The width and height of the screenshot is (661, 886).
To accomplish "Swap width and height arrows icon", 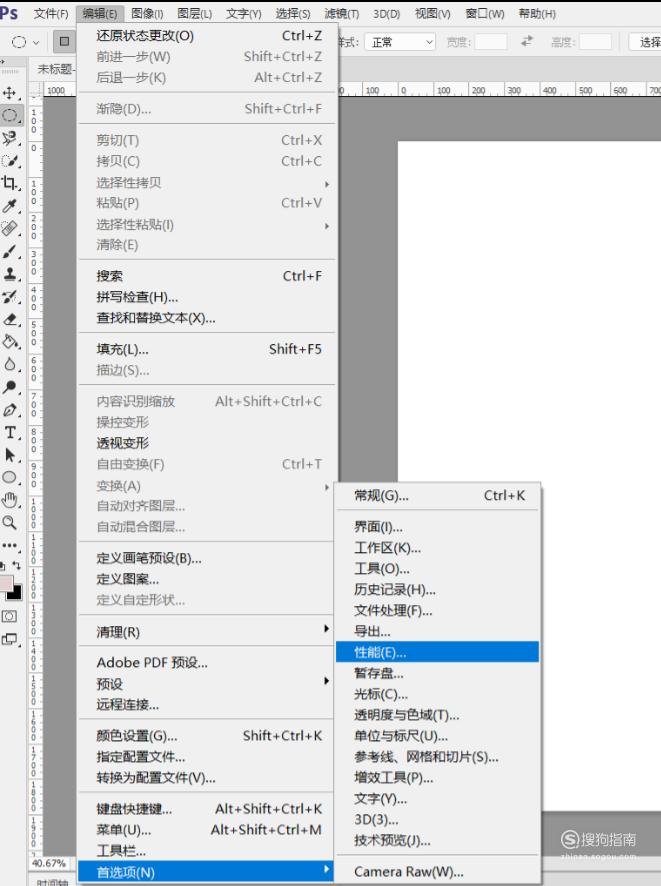I will [x=527, y=41].
